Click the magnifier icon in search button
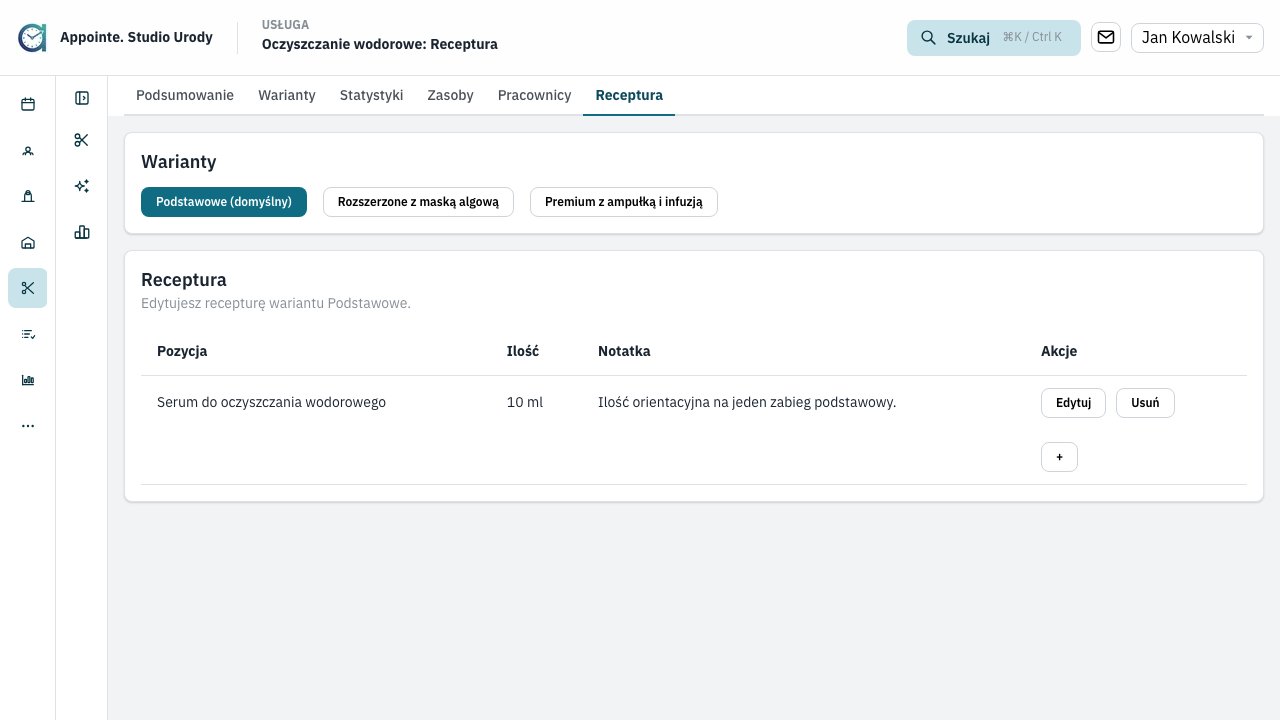This screenshot has width=1280, height=720. (928, 38)
